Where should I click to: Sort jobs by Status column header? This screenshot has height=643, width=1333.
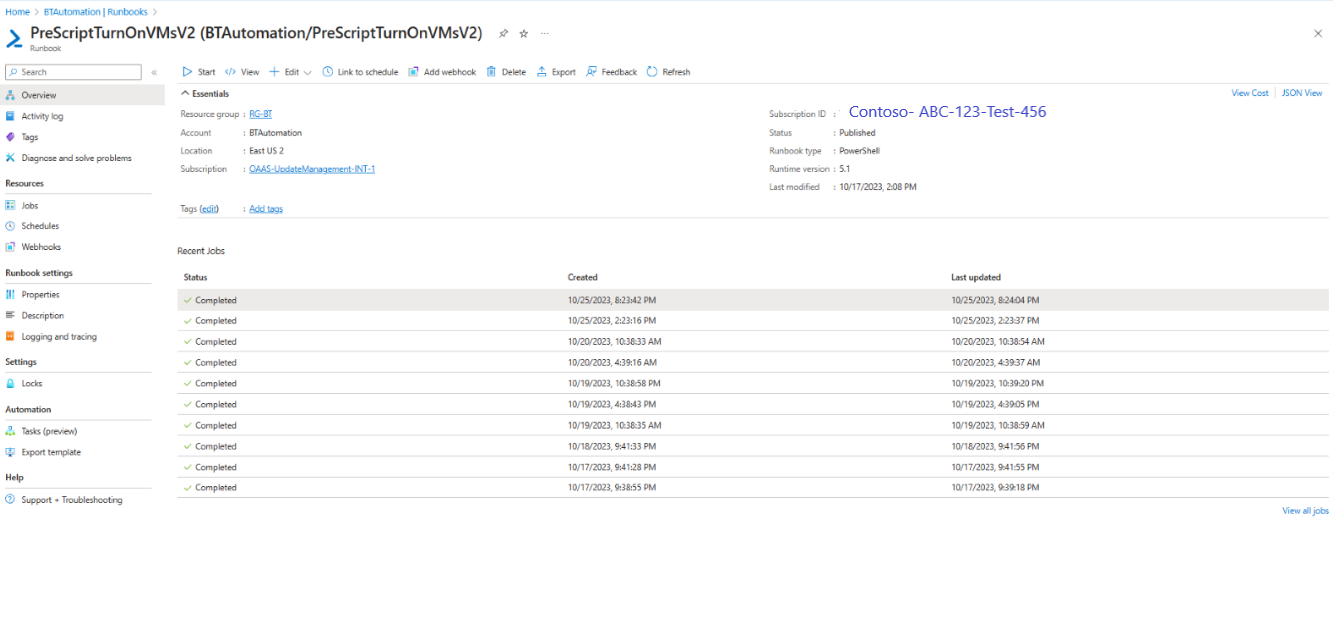pyautogui.click(x=195, y=277)
